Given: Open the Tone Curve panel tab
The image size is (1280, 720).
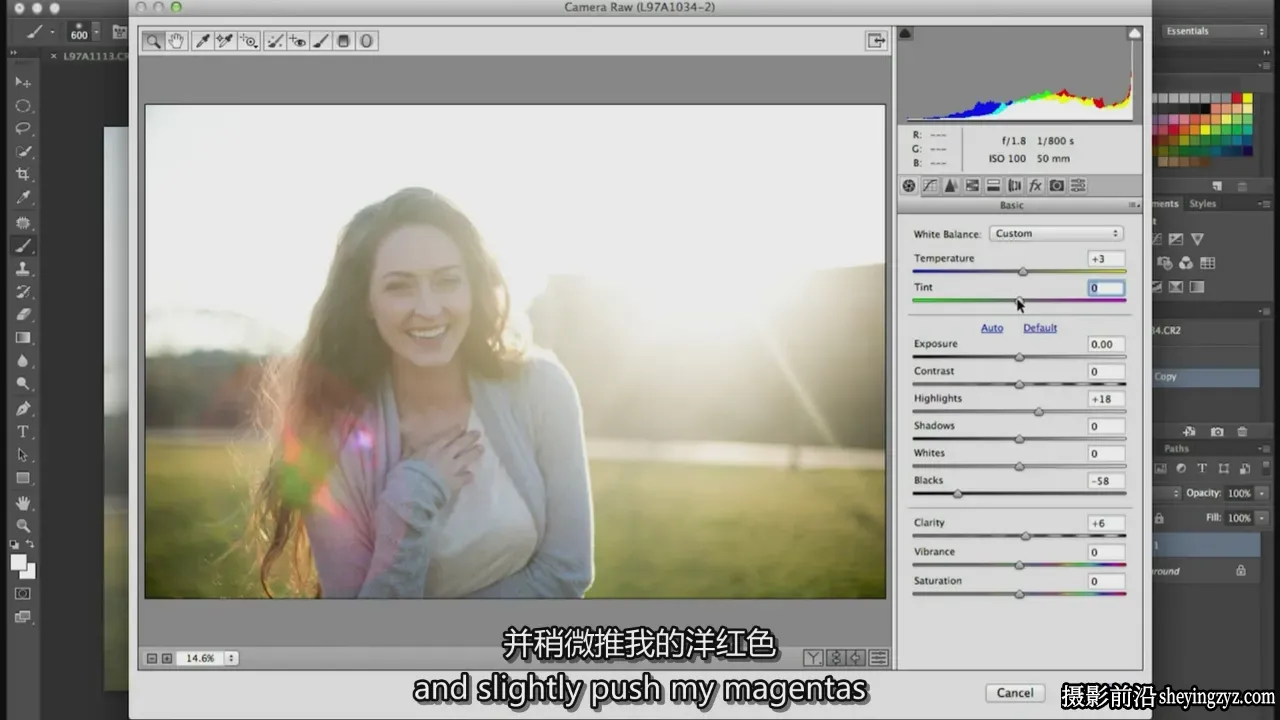Looking at the screenshot, I should point(930,186).
